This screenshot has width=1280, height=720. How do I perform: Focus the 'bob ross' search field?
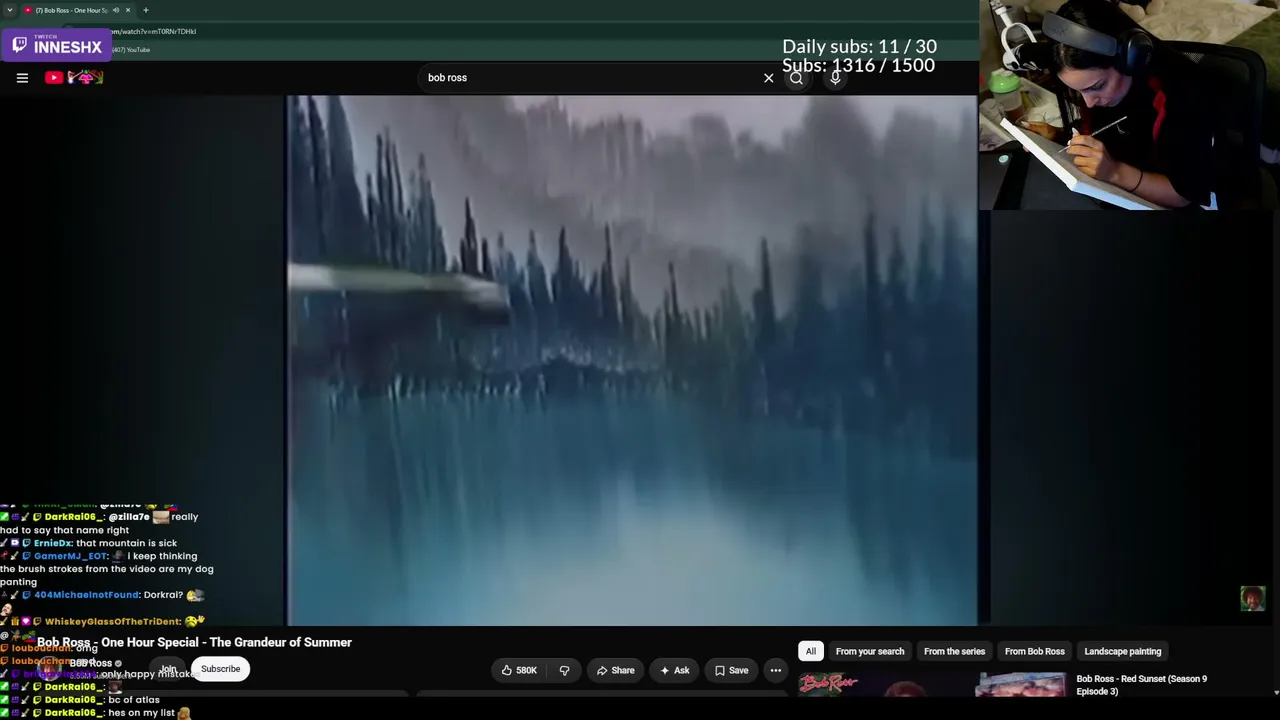pyautogui.click(x=590, y=78)
